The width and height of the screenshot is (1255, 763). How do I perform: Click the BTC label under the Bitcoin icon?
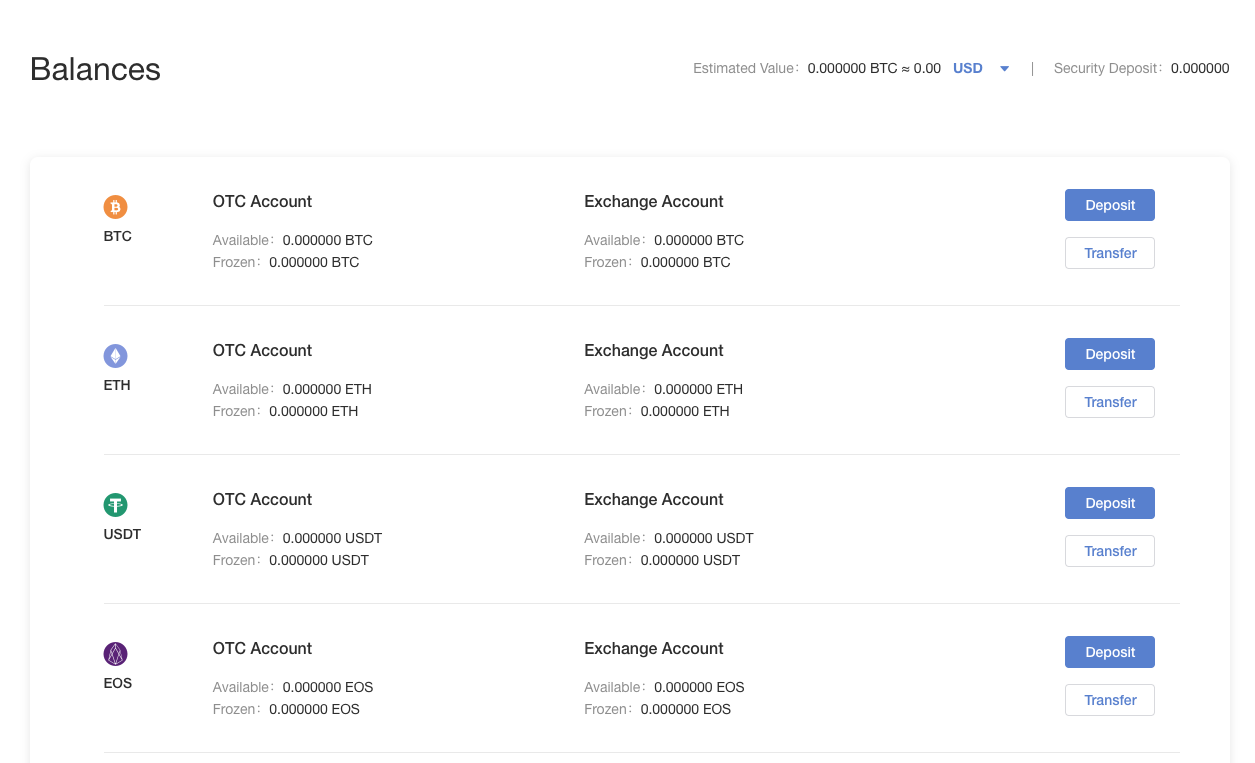117,236
